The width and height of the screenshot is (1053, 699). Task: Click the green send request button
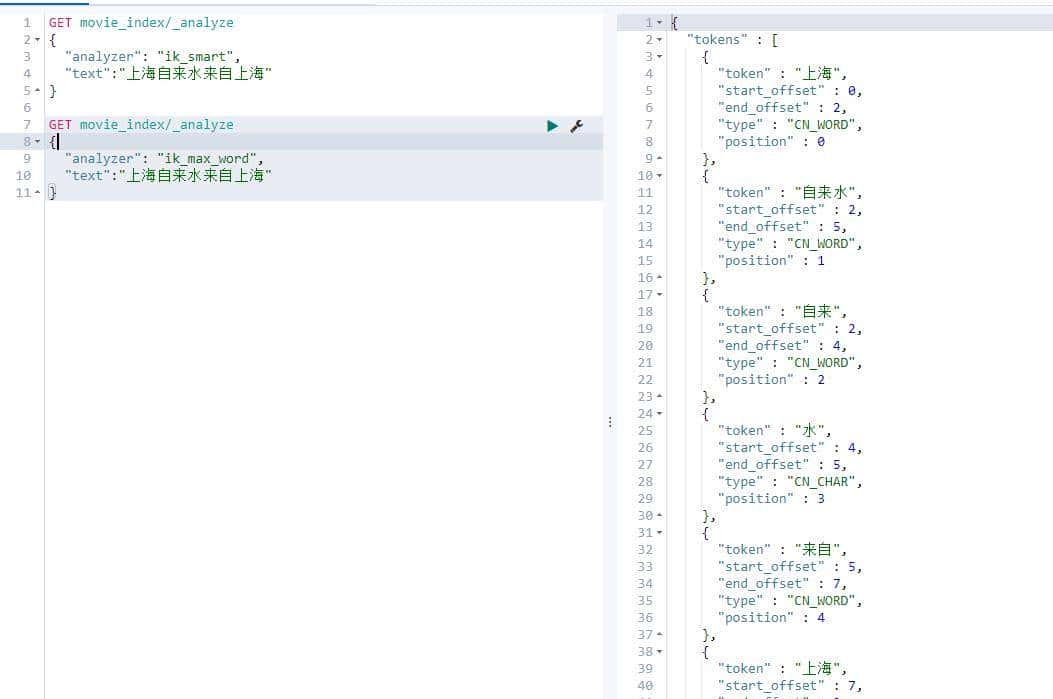pyautogui.click(x=553, y=125)
